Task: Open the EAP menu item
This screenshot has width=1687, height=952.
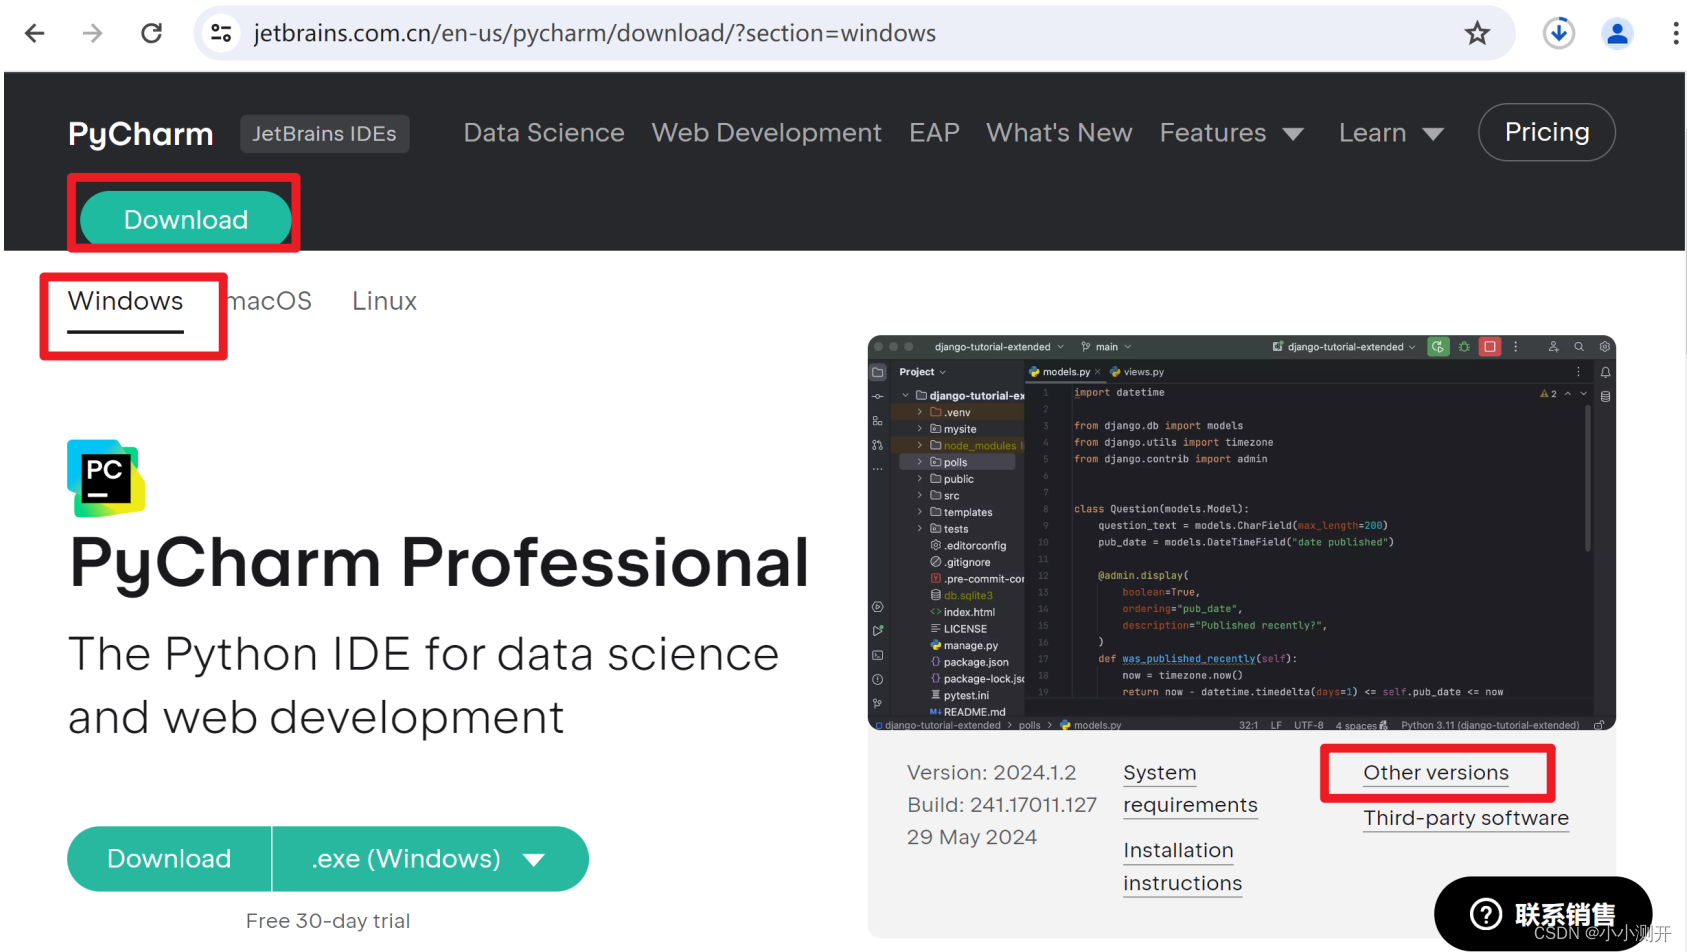Action: coord(934,133)
